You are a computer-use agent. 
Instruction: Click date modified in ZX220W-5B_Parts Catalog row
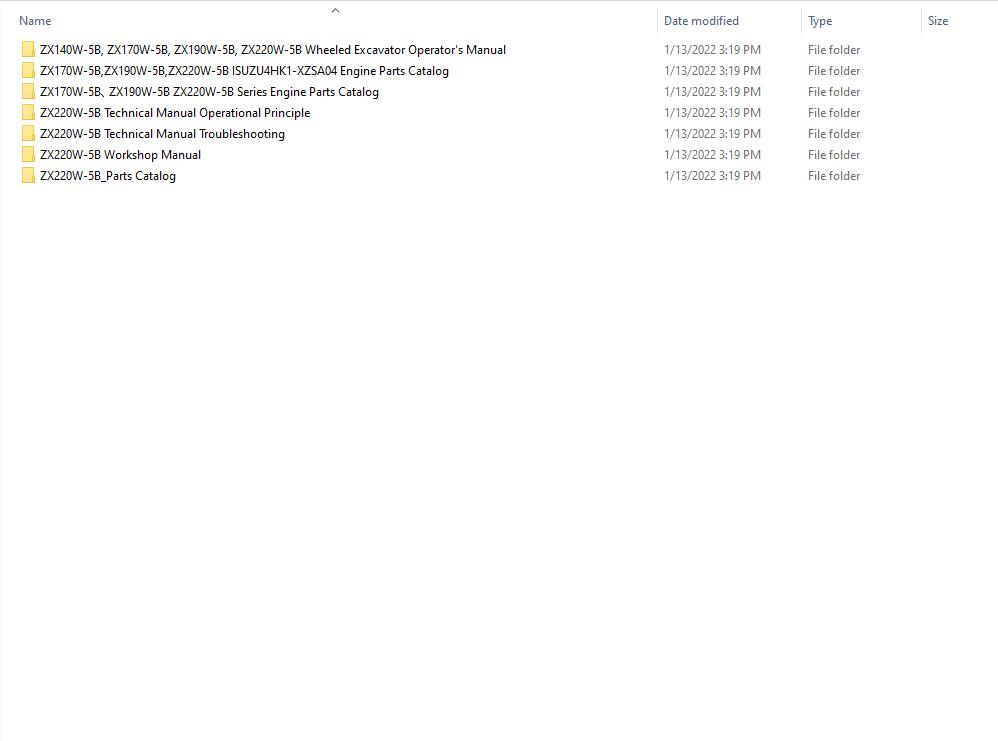[x=712, y=176]
